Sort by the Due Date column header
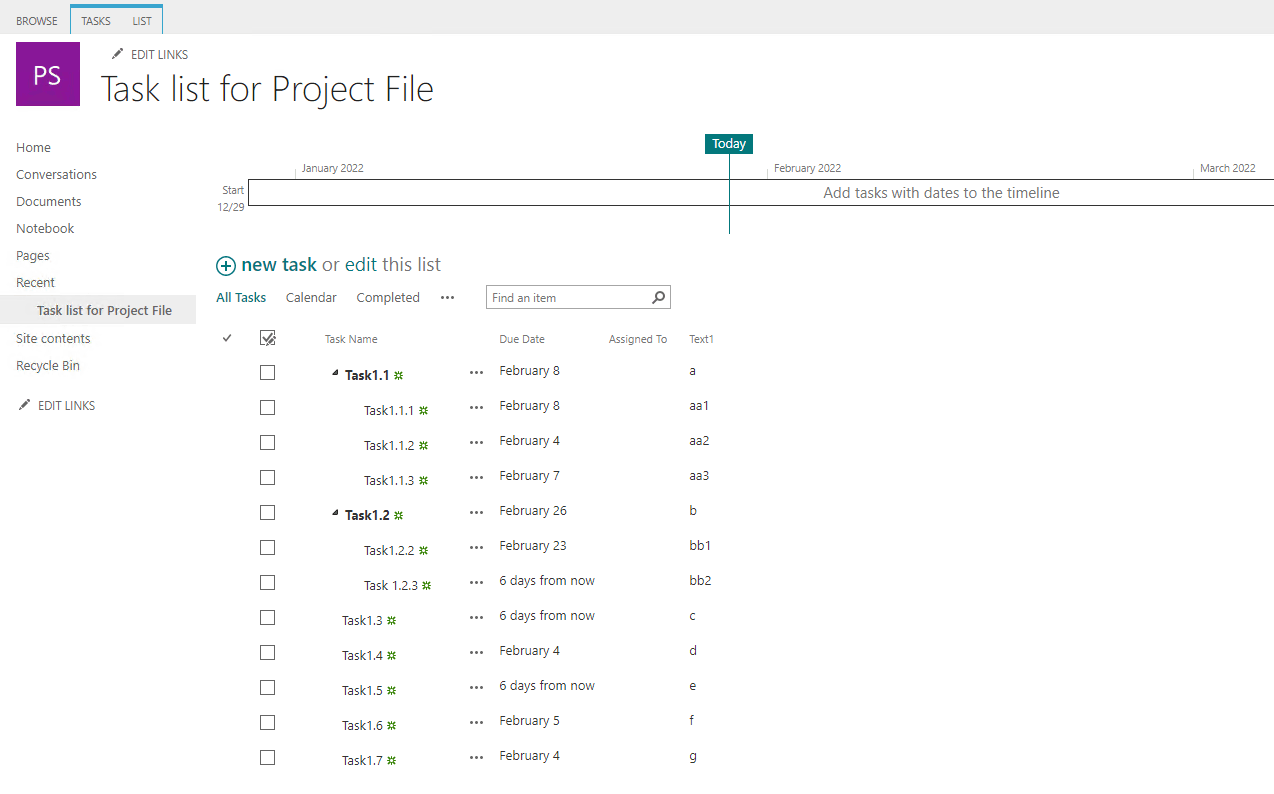Viewport: 1274px width, 794px height. [522, 339]
